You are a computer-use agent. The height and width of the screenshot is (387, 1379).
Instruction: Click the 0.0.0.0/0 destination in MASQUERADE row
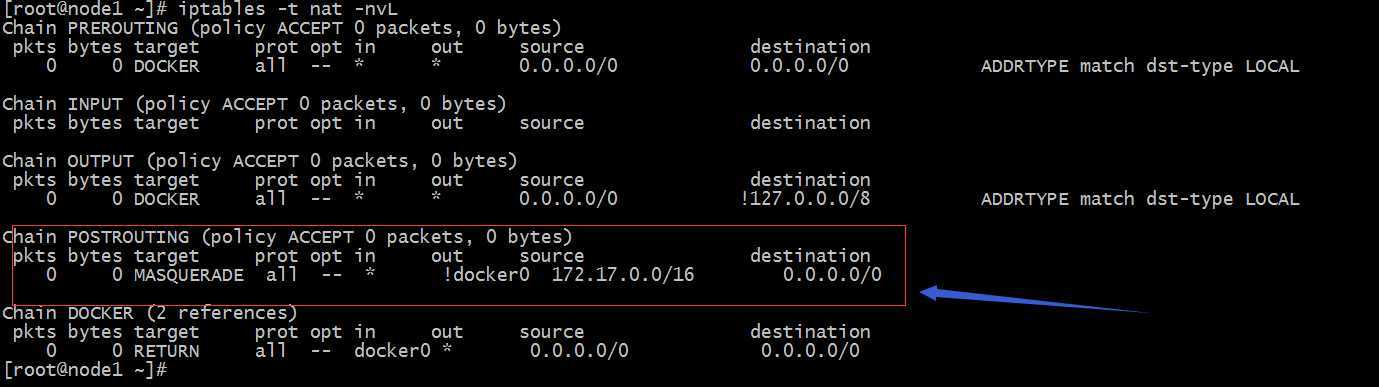pos(832,275)
